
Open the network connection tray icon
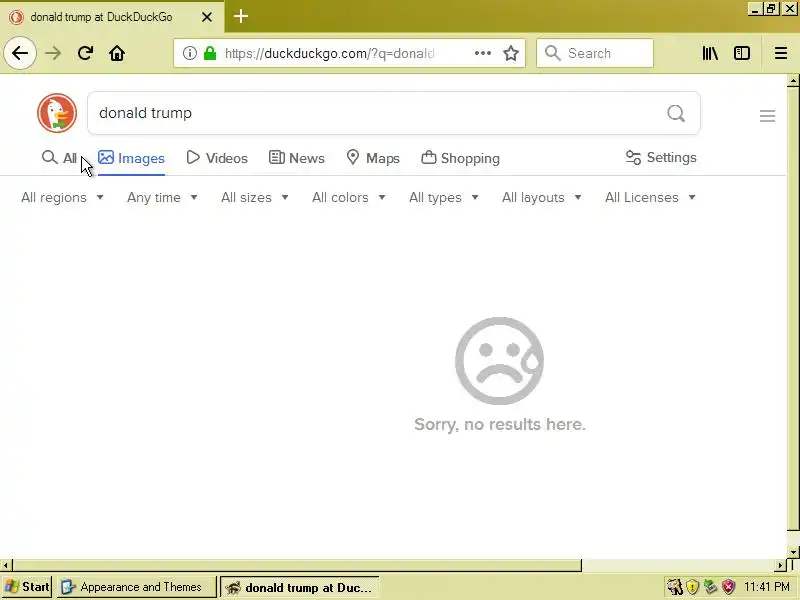click(710, 587)
